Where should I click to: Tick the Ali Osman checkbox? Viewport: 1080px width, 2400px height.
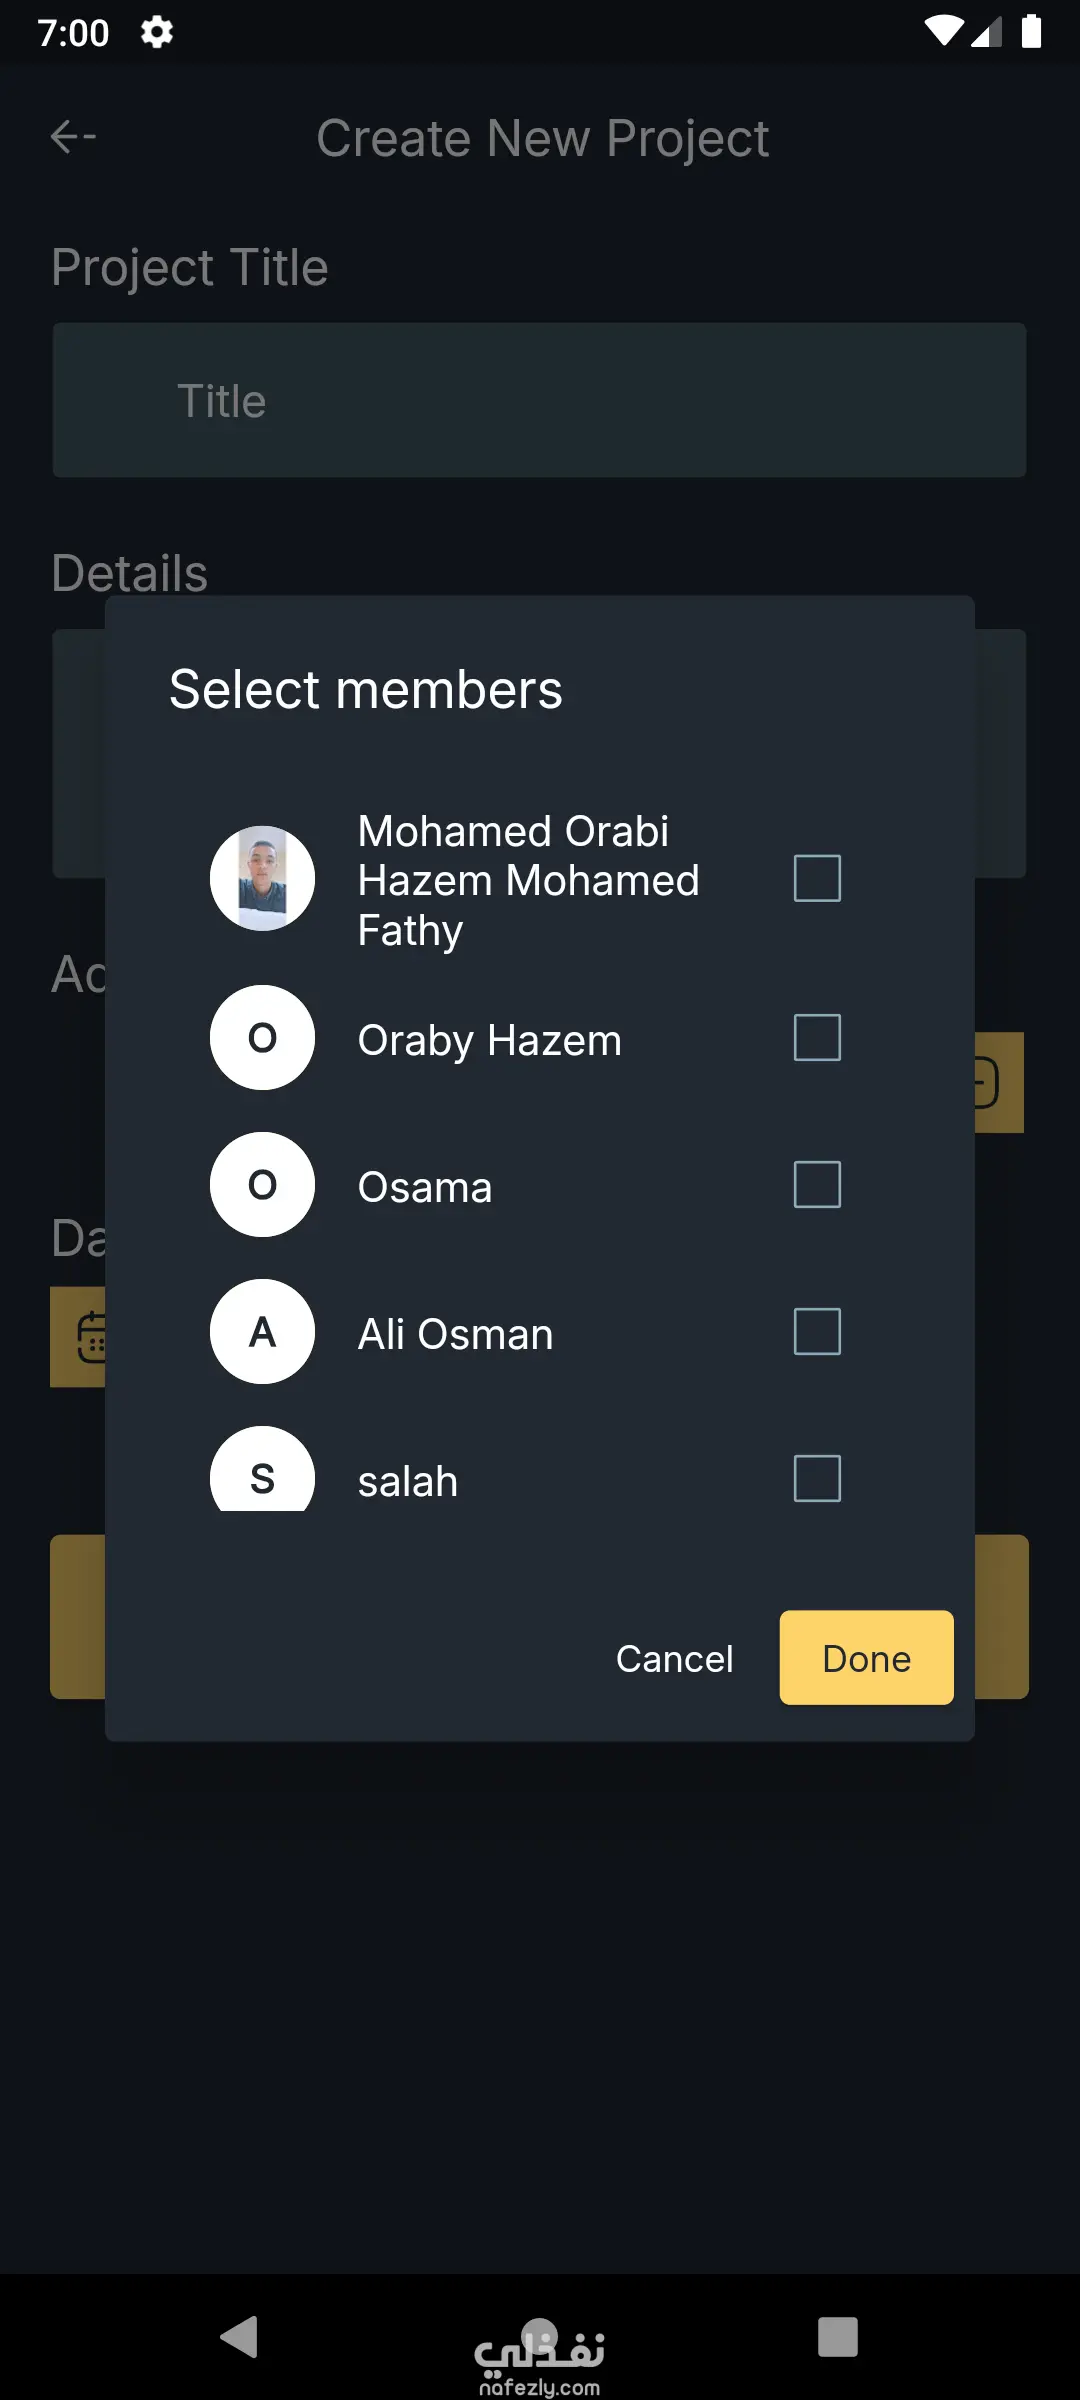(817, 1332)
